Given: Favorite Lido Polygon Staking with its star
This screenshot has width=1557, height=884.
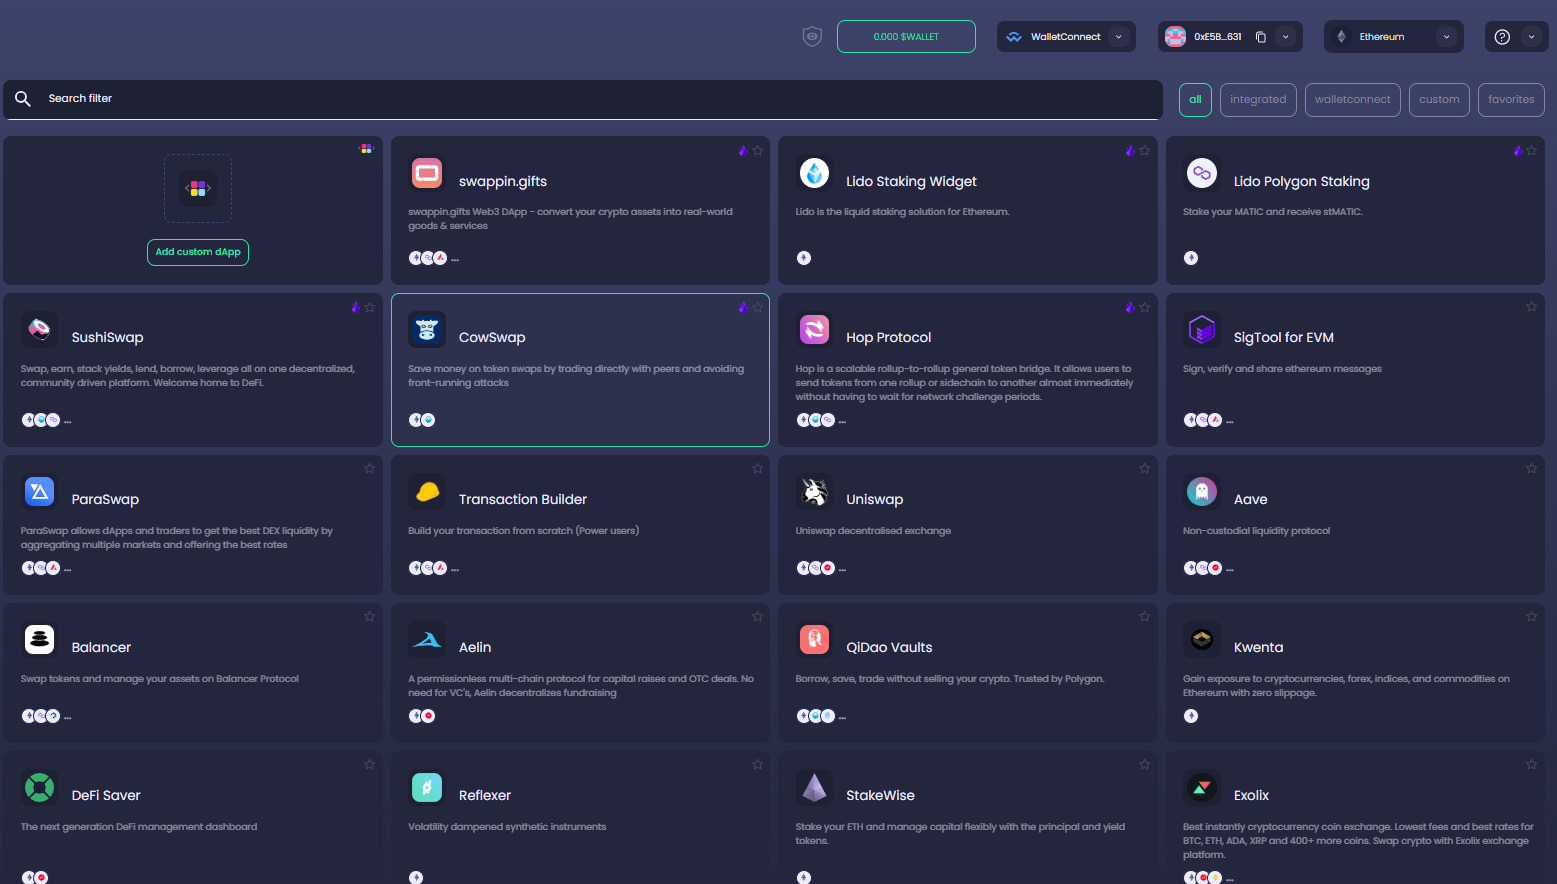Looking at the screenshot, I should coord(1532,151).
